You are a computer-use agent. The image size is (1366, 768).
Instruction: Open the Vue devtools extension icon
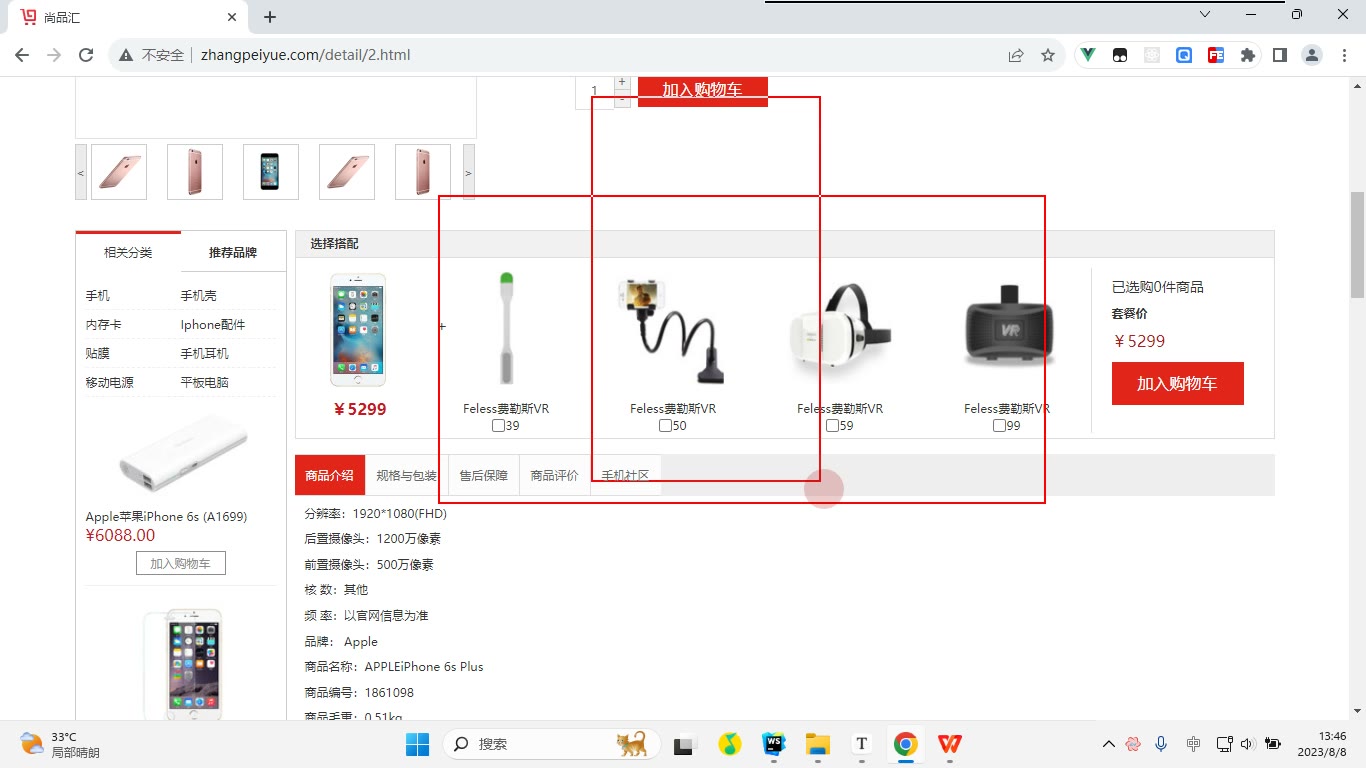(x=1088, y=55)
